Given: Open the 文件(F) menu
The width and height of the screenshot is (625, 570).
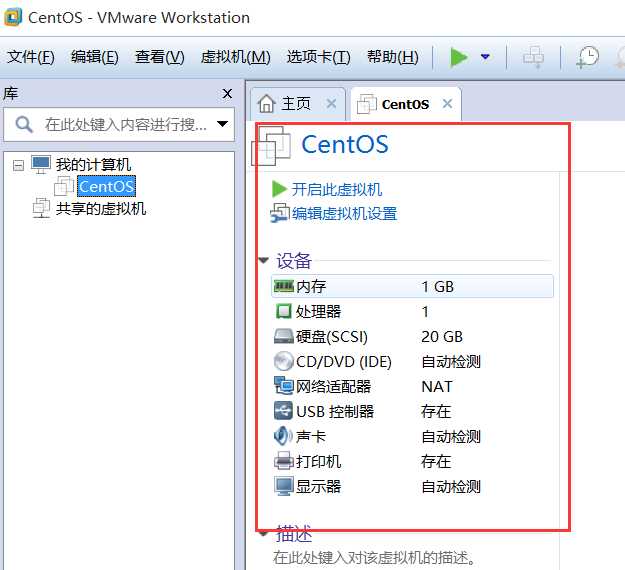Looking at the screenshot, I should point(31,57).
